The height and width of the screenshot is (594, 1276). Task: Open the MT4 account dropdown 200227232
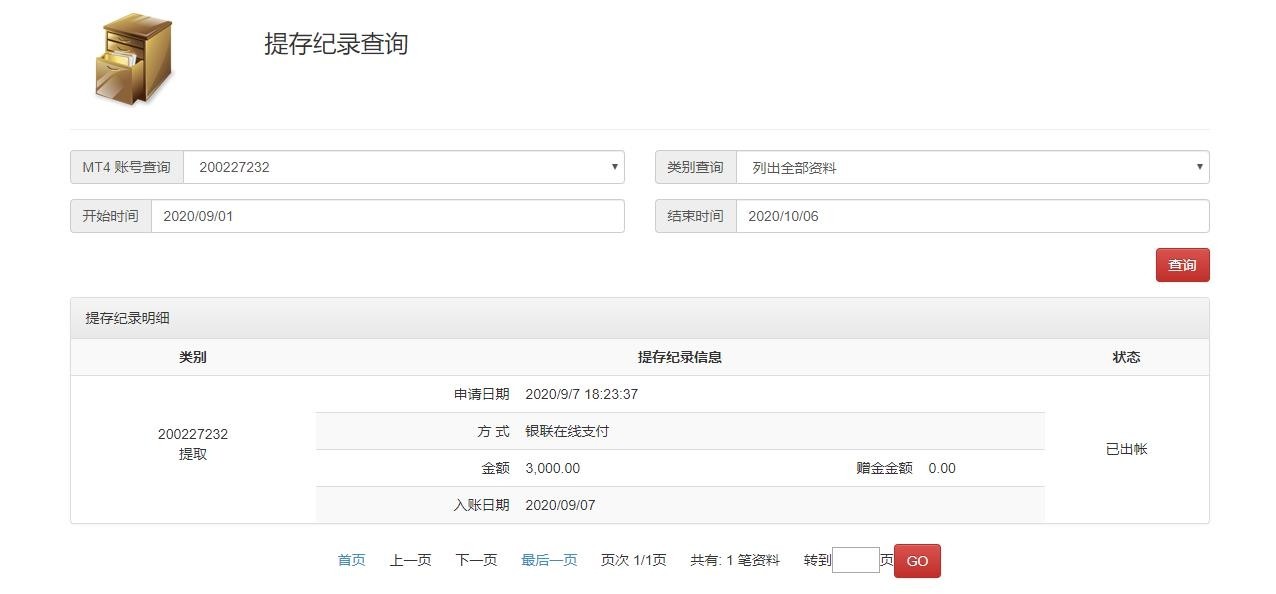click(x=404, y=167)
